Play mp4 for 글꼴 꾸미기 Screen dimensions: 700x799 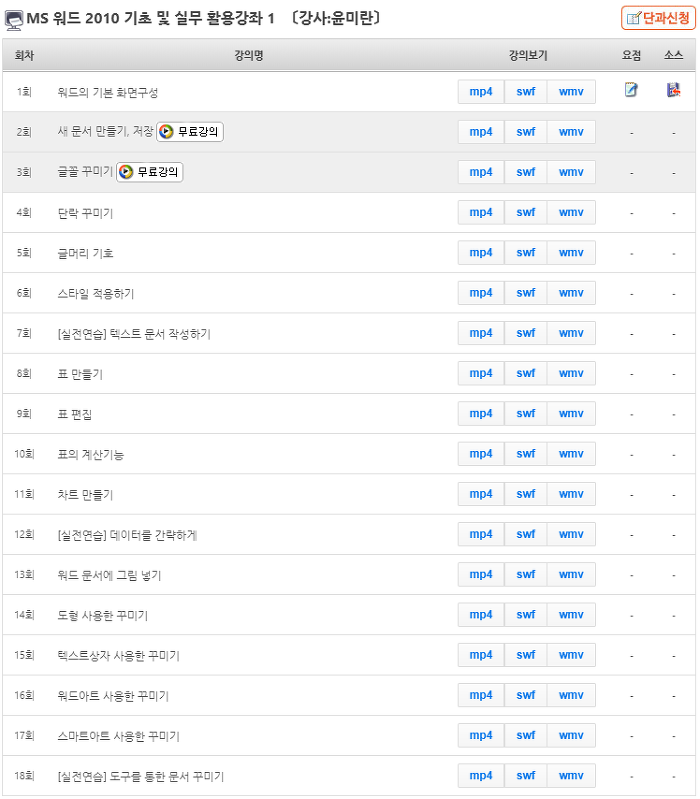481,172
